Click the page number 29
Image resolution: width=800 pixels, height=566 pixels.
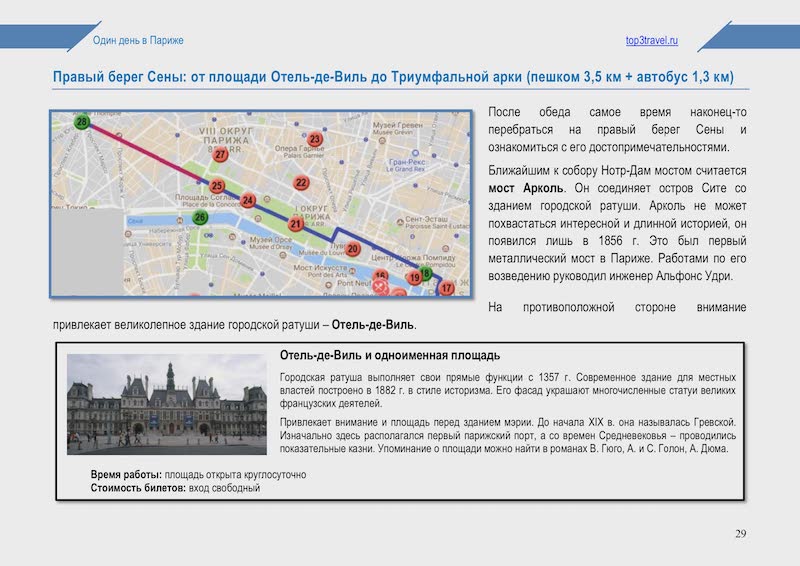(741, 533)
